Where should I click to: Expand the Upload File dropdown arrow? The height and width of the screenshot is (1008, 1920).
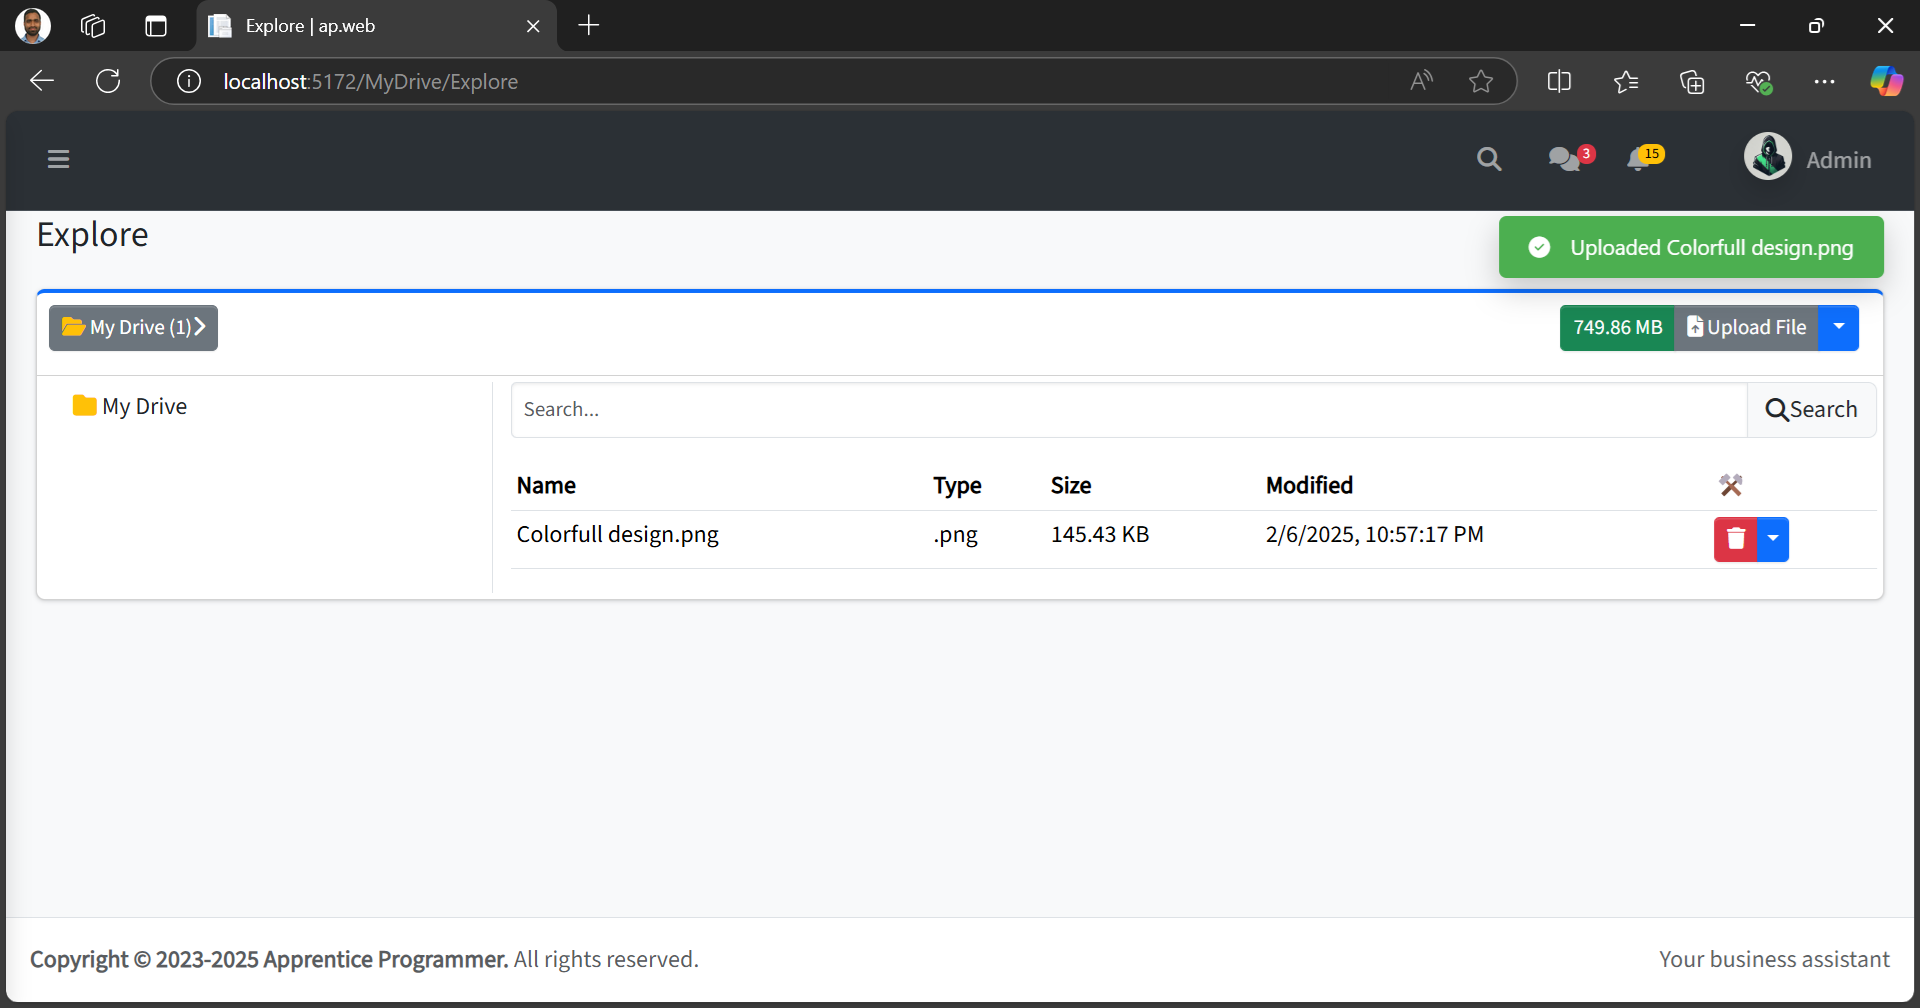(1839, 327)
